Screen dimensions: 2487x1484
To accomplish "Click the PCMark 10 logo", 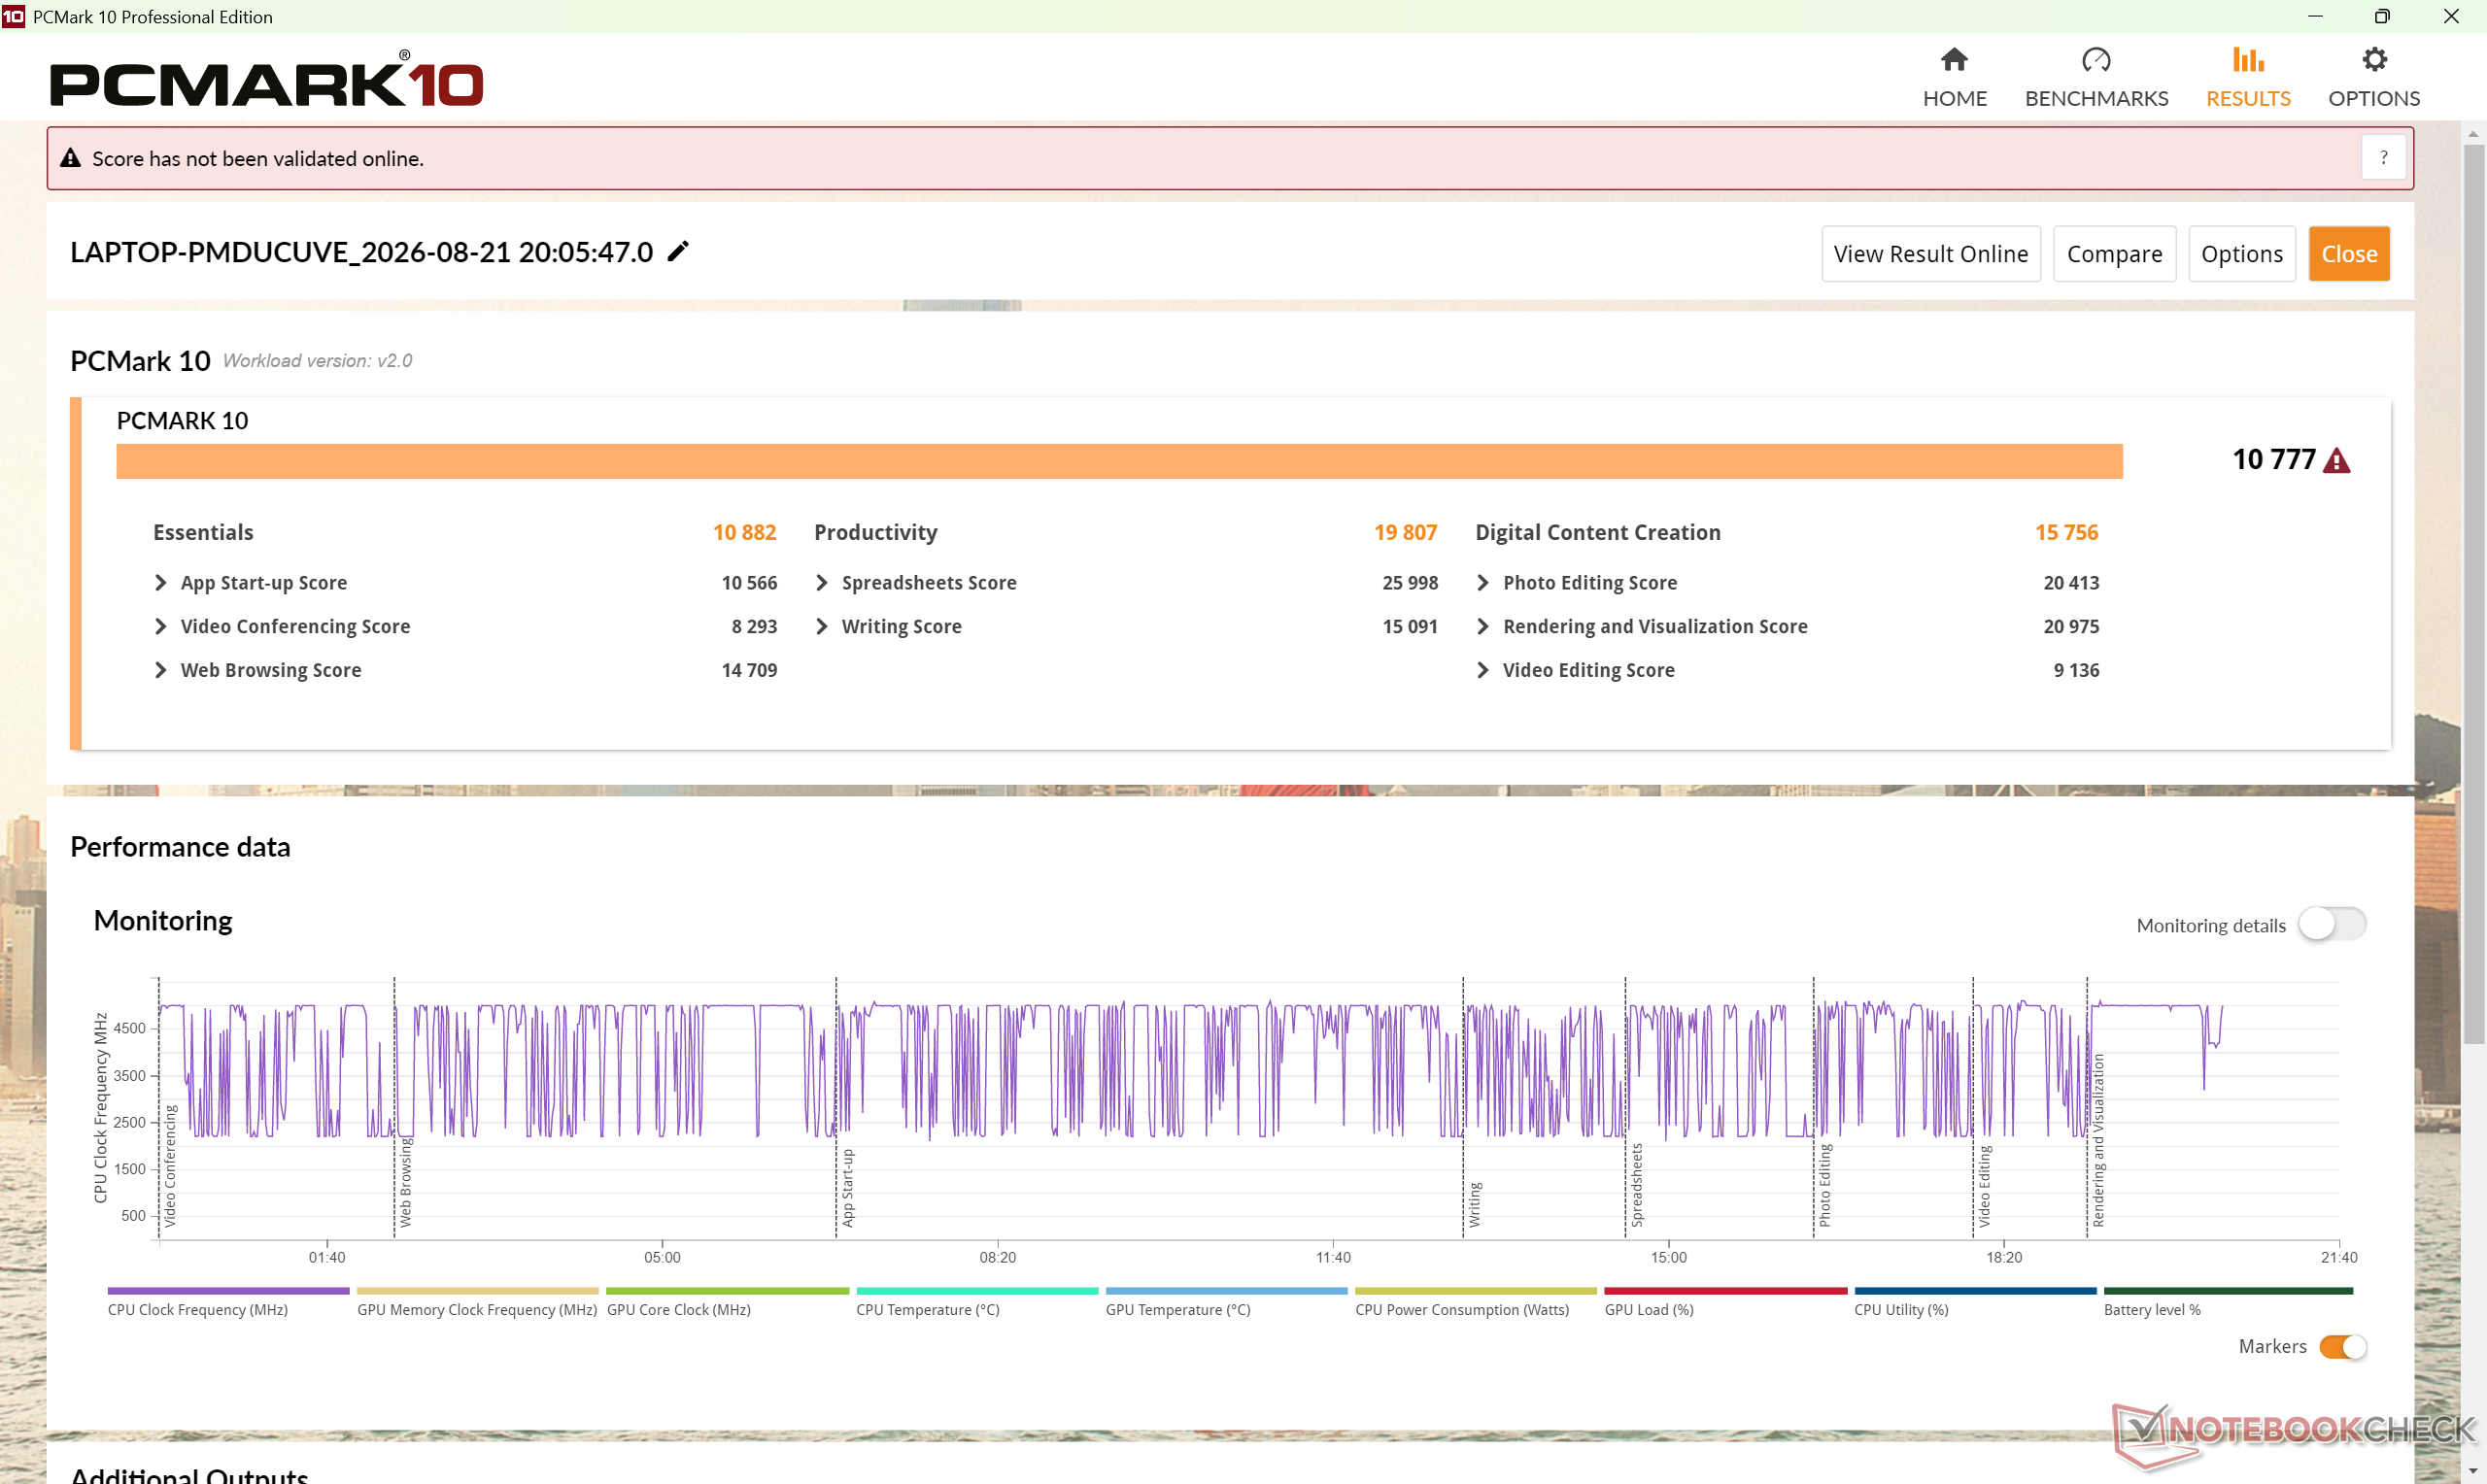I will pyautogui.click(x=266, y=79).
